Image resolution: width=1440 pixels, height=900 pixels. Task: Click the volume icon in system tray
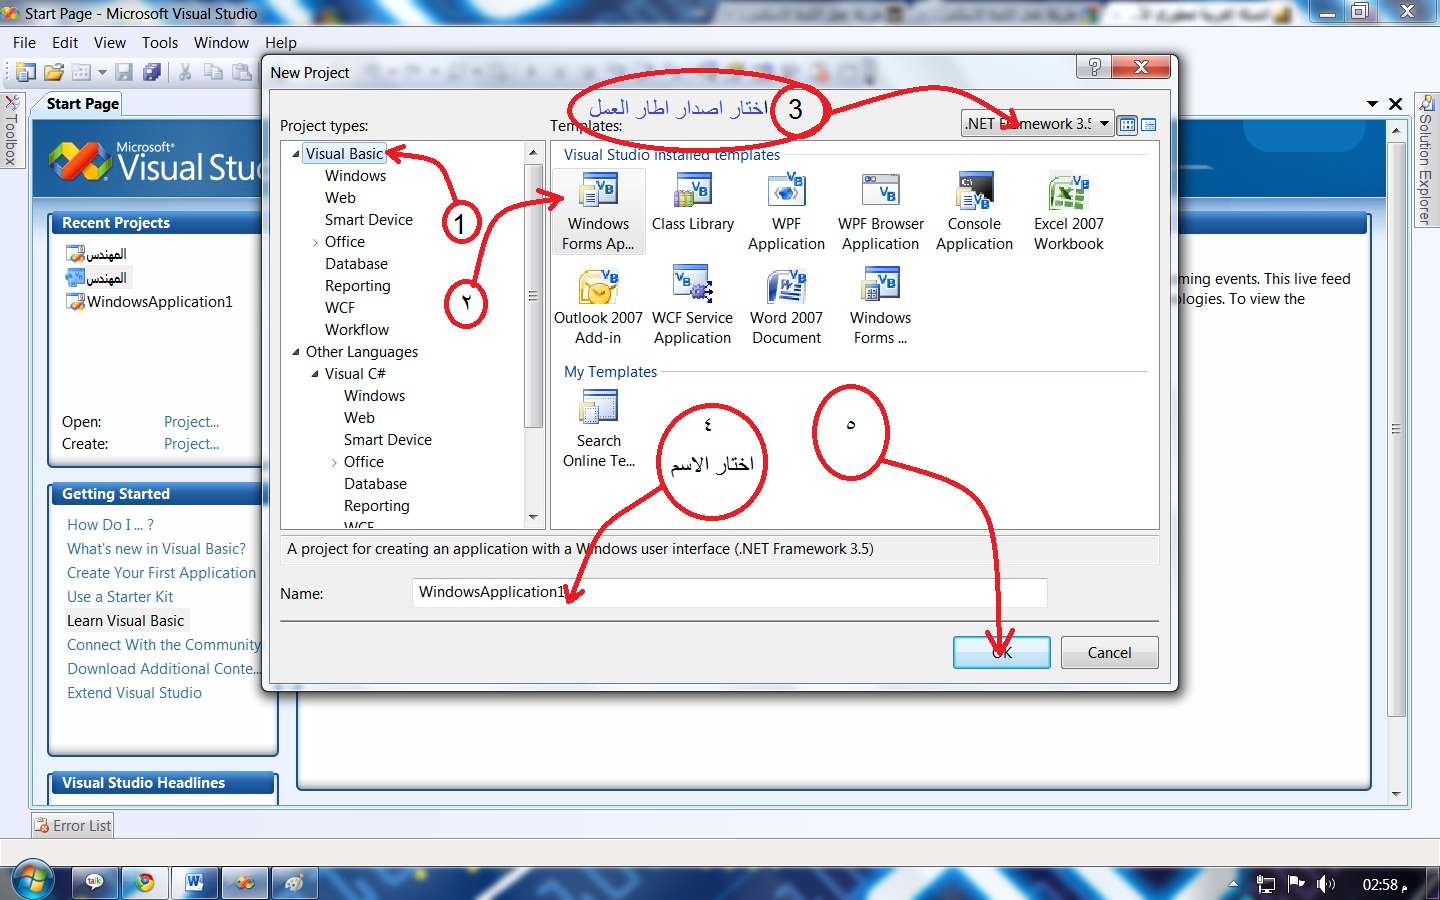1325,884
